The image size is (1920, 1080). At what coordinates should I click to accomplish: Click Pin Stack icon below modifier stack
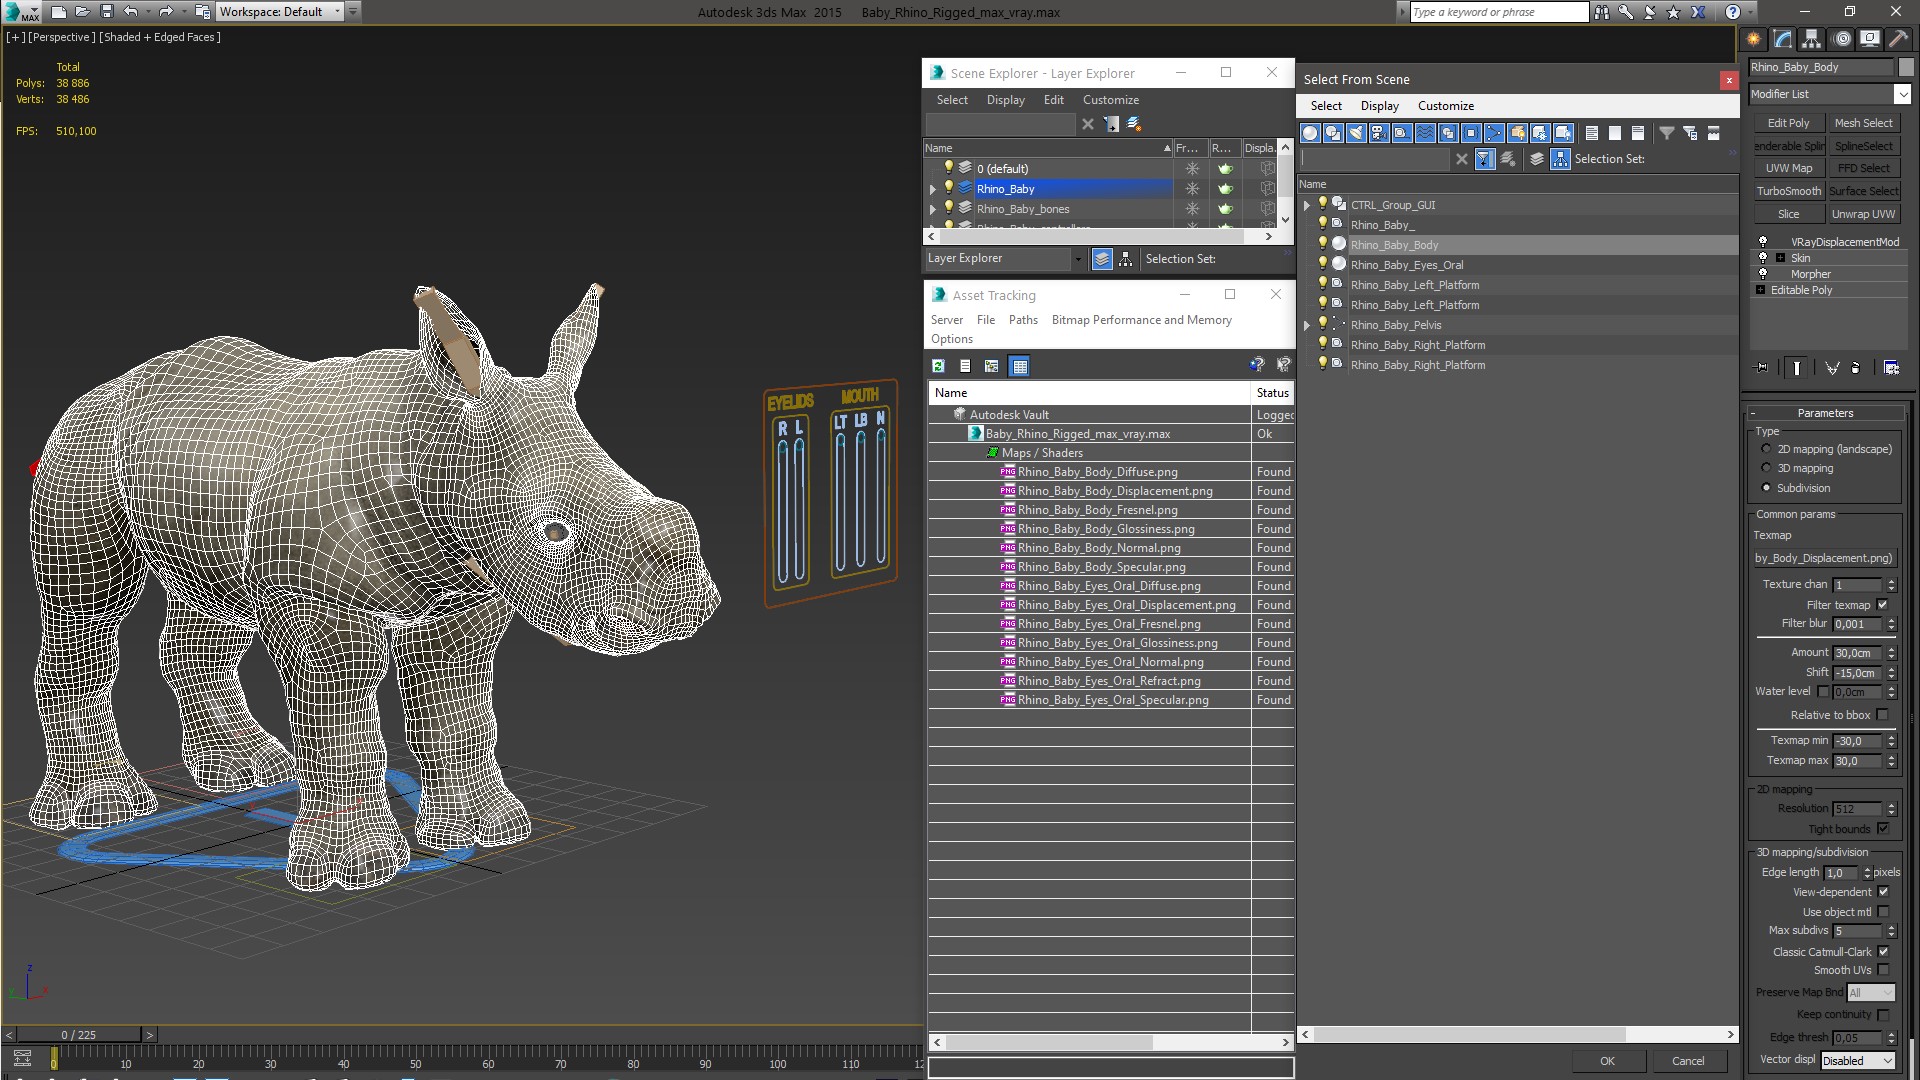click(x=1762, y=368)
